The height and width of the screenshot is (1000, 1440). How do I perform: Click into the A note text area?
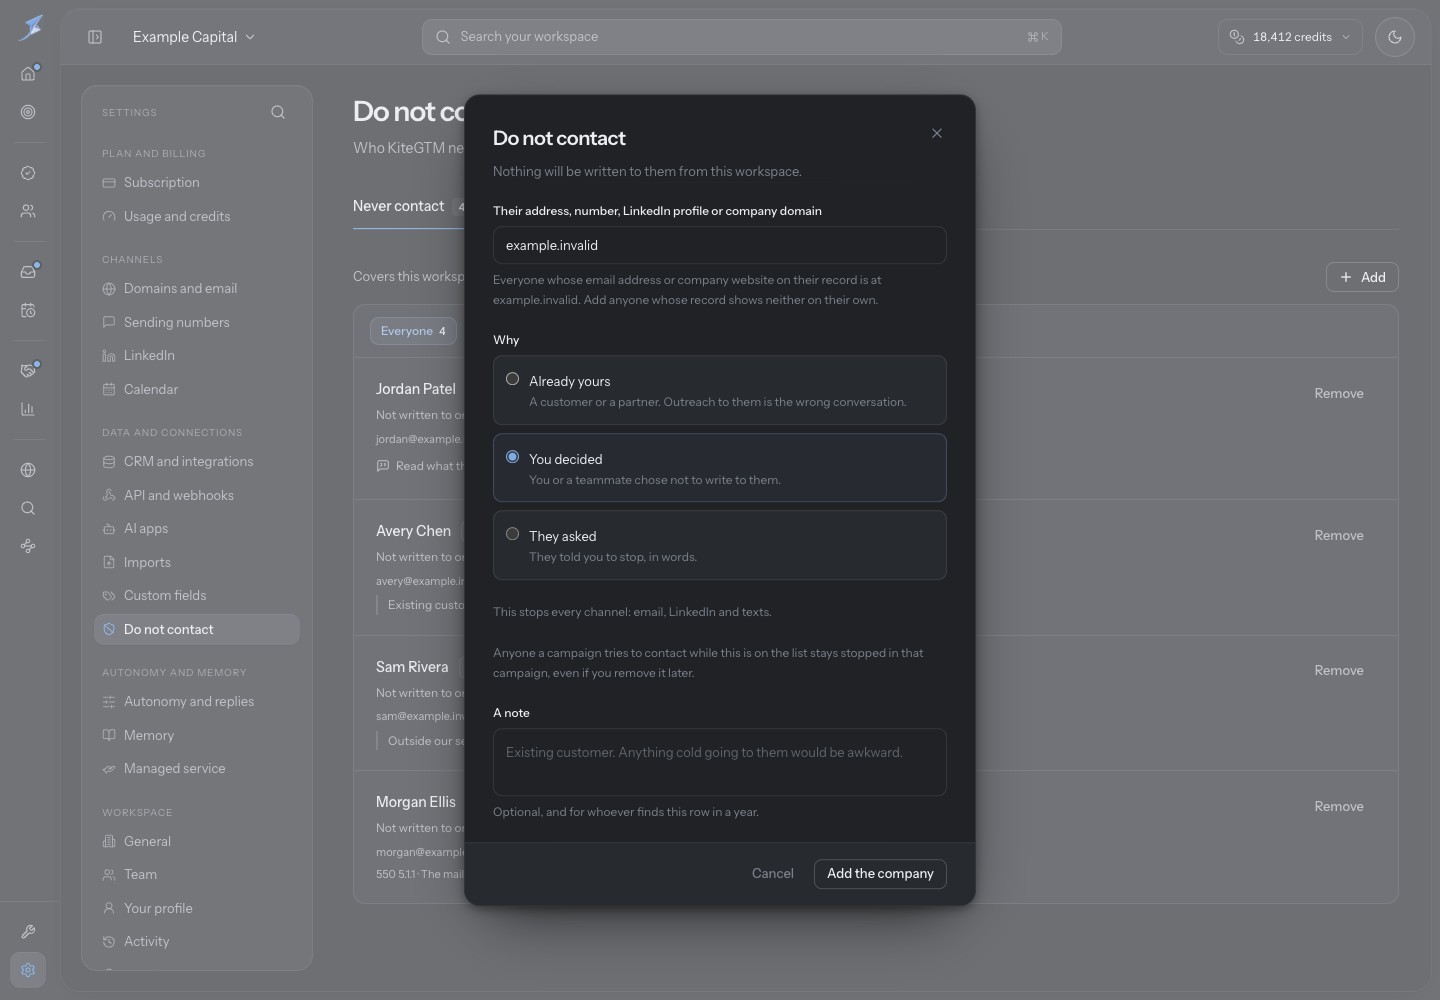click(720, 762)
